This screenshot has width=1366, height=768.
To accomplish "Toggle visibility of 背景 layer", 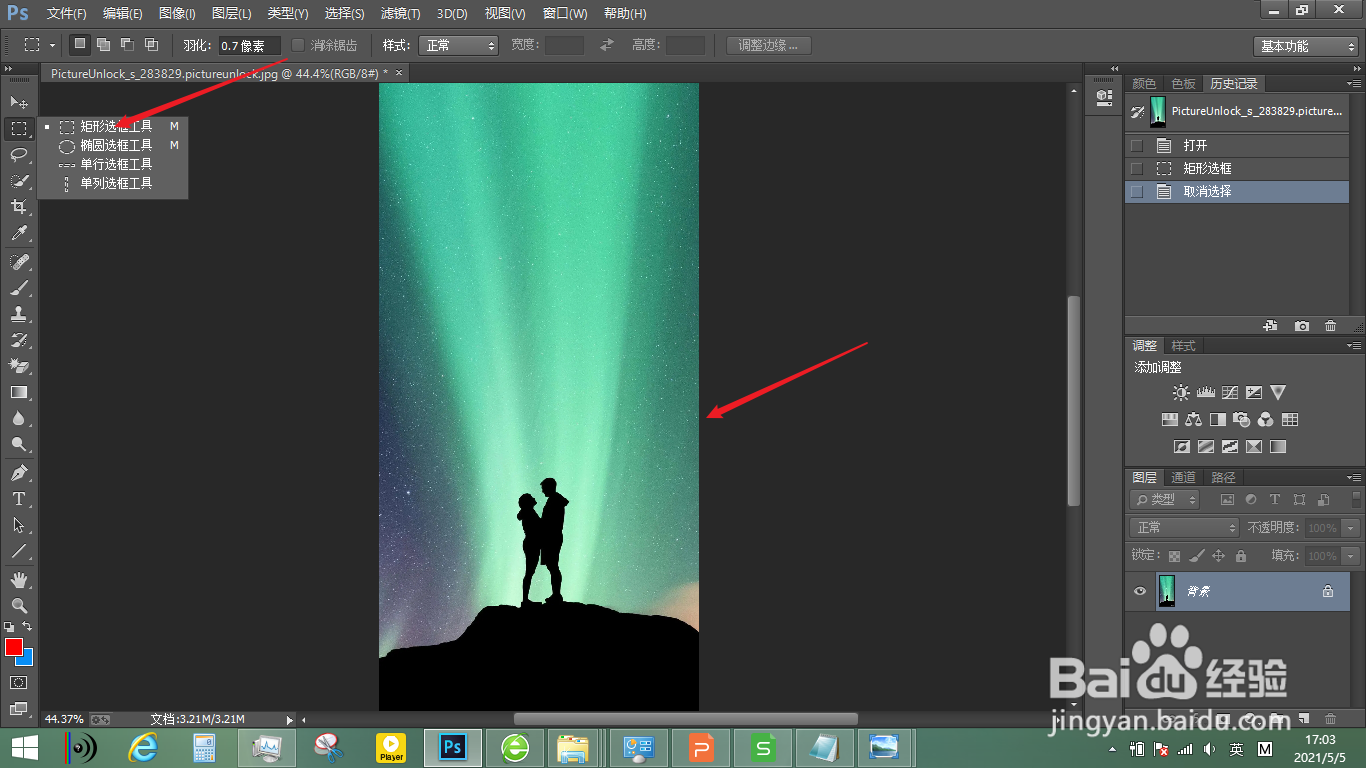I will pyautogui.click(x=1139, y=591).
